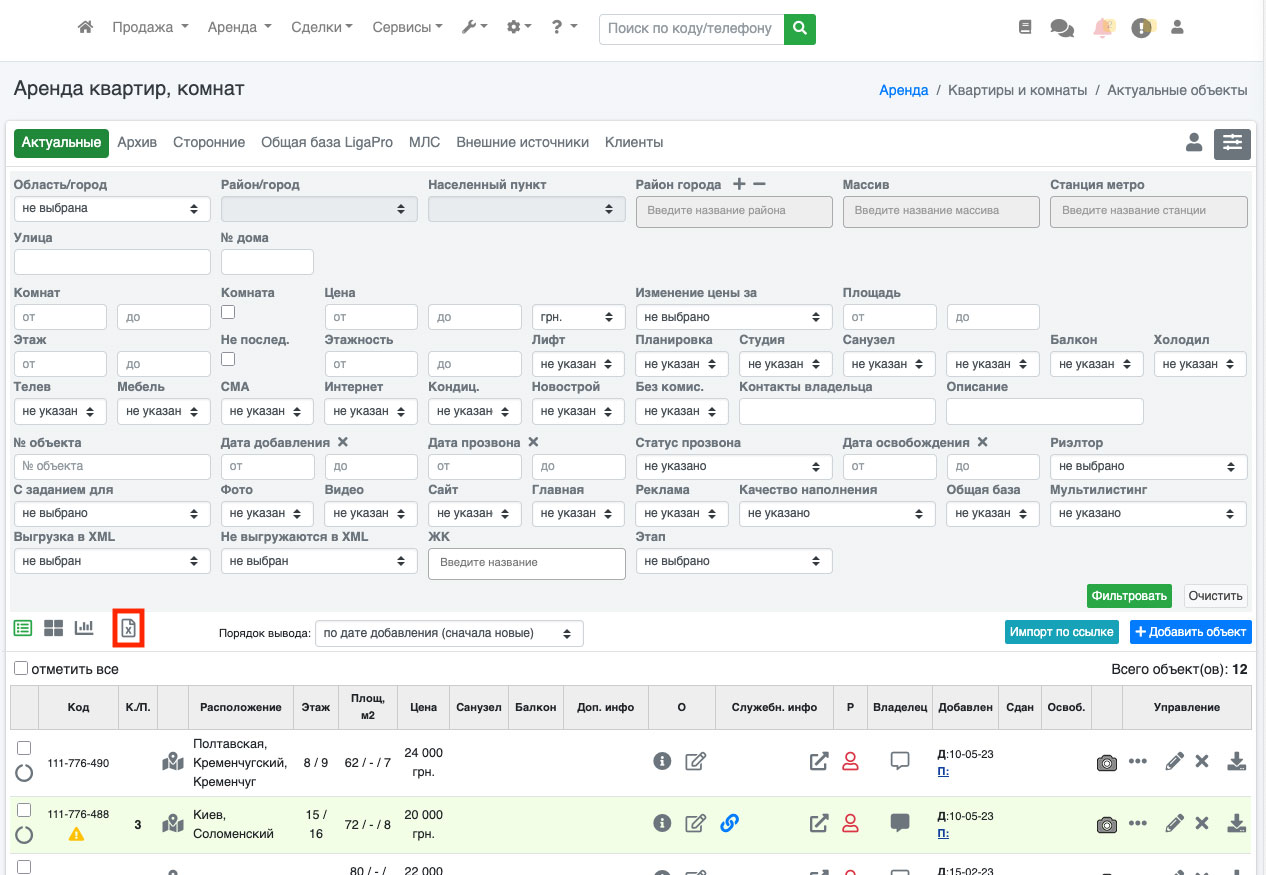This screenshot has width=1266, height=875.
Task: Expand the 'Порядок вывода' sort dropdown
Action: click(449, 633)
